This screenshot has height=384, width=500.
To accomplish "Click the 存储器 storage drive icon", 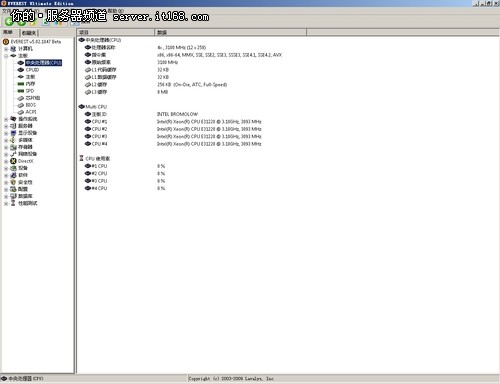I will [13, 147].
